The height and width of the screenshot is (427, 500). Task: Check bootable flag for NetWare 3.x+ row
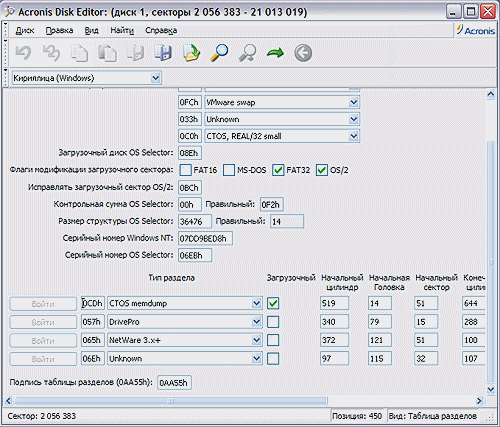[x=273, y=340]
